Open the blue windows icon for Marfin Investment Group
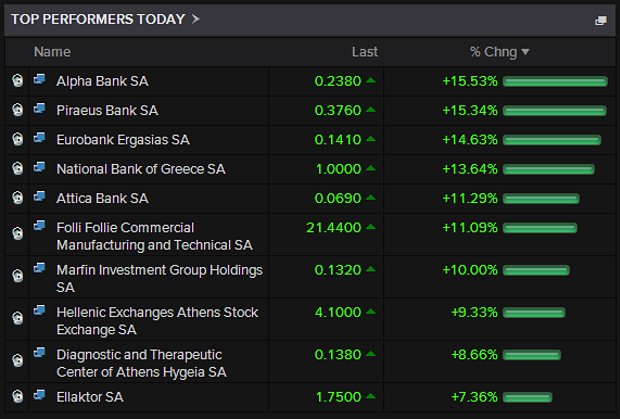 39,268
